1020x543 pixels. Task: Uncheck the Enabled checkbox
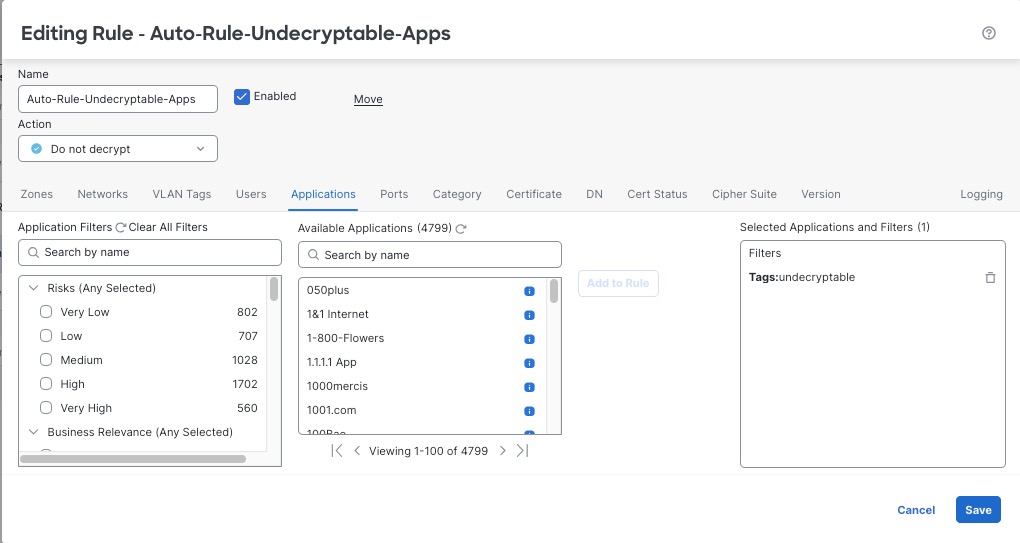point(241,97)
